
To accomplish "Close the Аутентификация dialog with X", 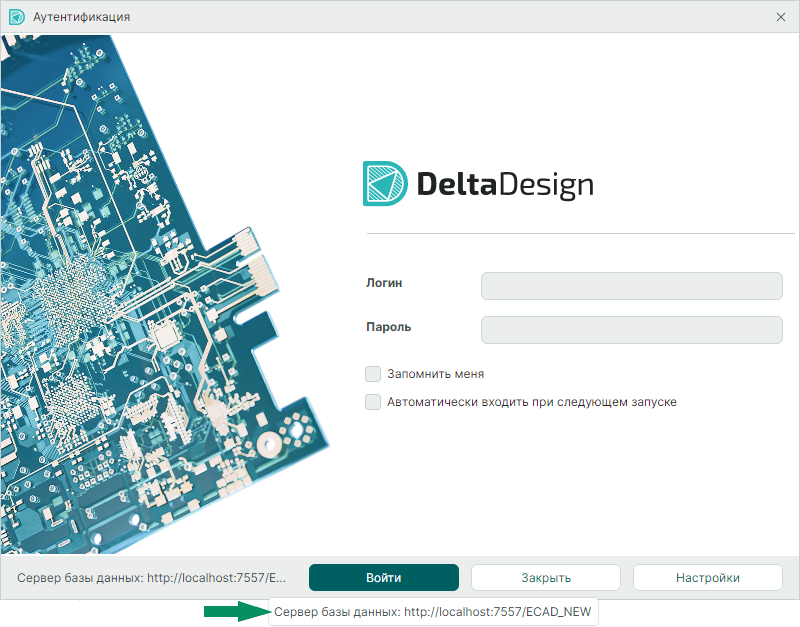I will click(x=781, y=17).
